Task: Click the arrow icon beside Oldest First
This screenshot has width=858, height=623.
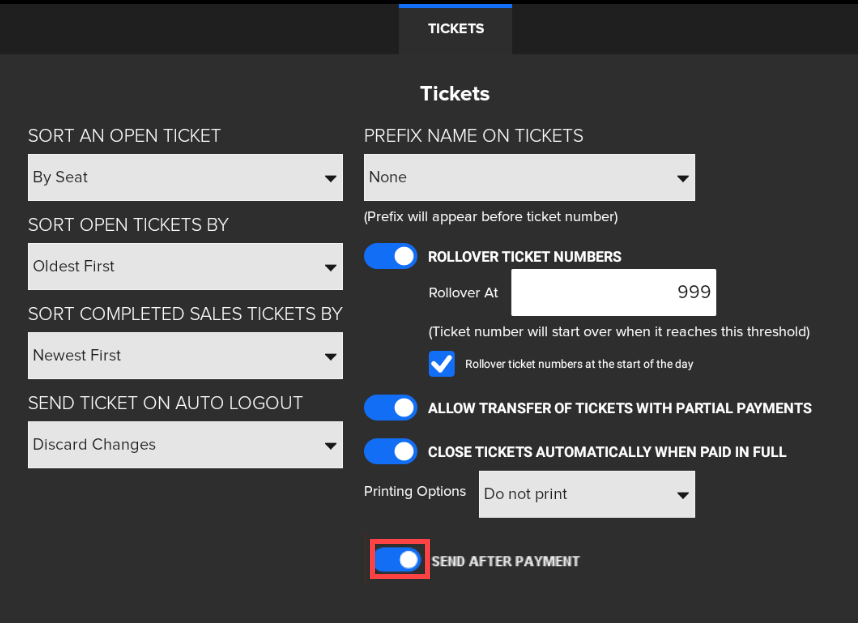Action: pyautogui.click(x=330, y=268)
